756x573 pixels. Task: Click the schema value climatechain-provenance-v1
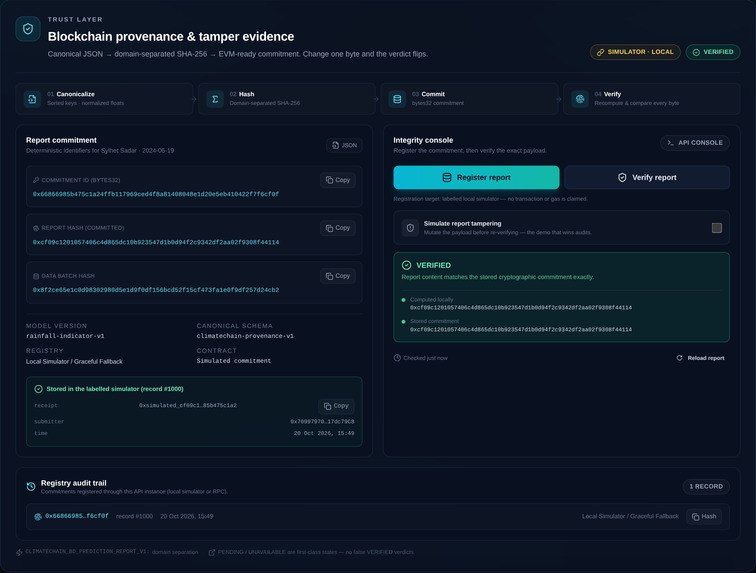pos(245,336)
